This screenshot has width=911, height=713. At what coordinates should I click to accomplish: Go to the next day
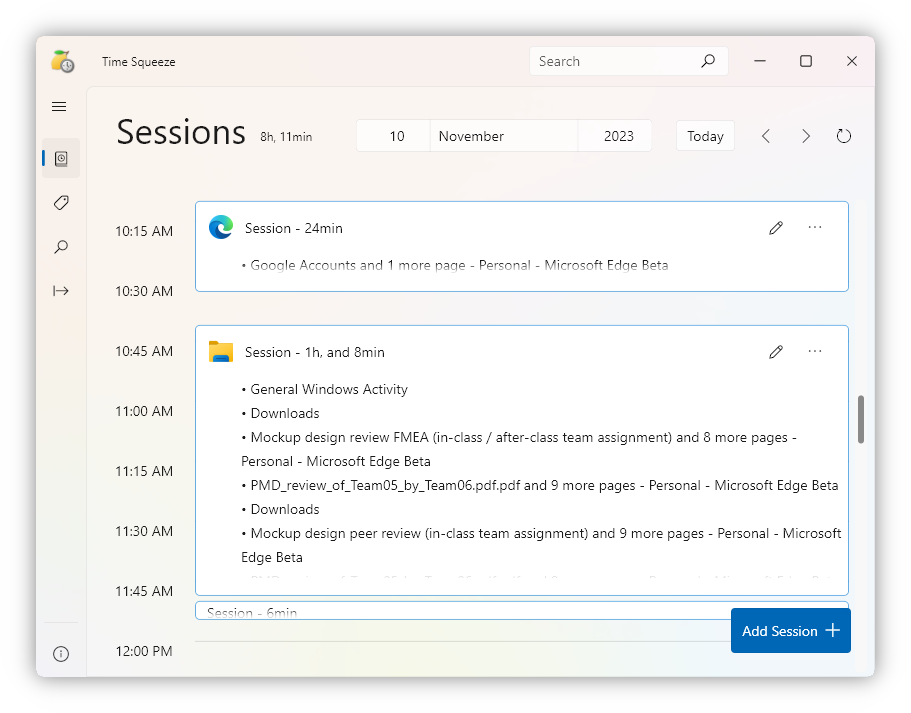click(806, 136)
